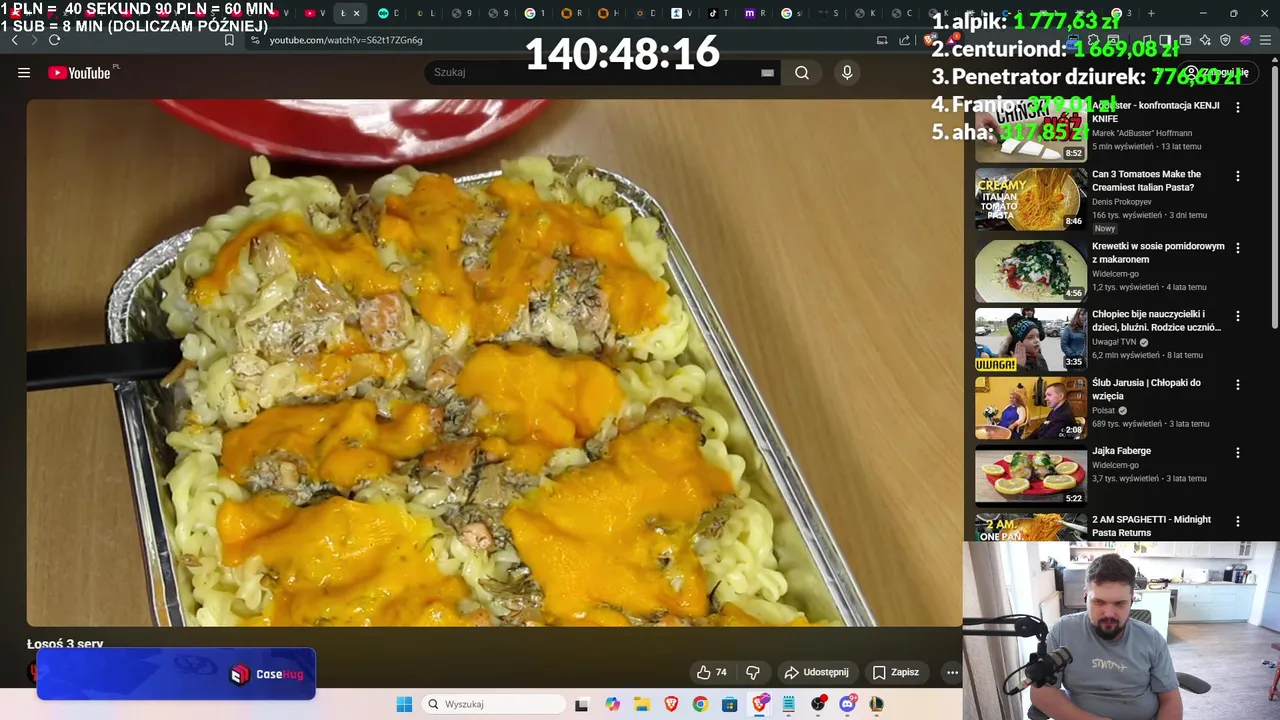Open Task View from the taskbar
The width and height of the screenshot is (1280, 720).
point(582,704)
